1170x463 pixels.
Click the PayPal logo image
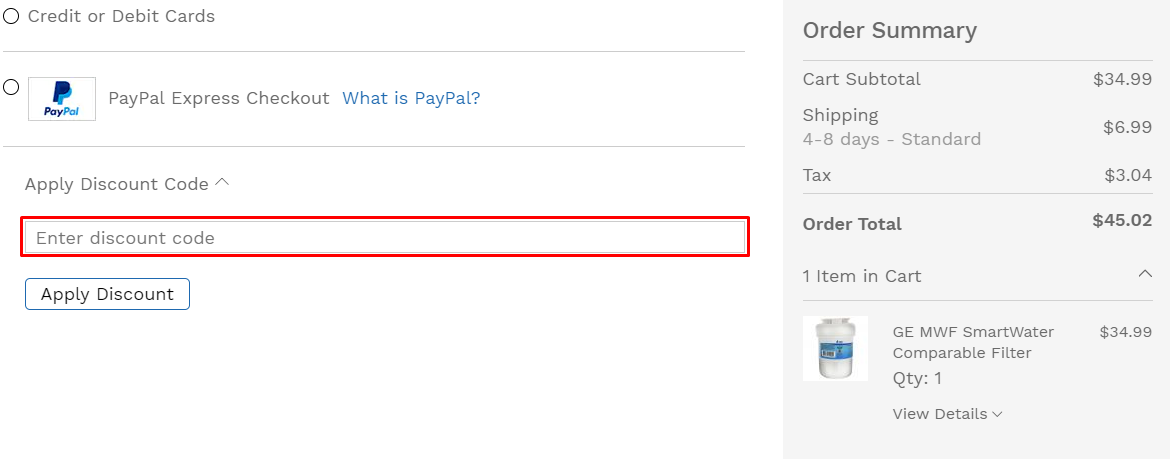point(62,99)
